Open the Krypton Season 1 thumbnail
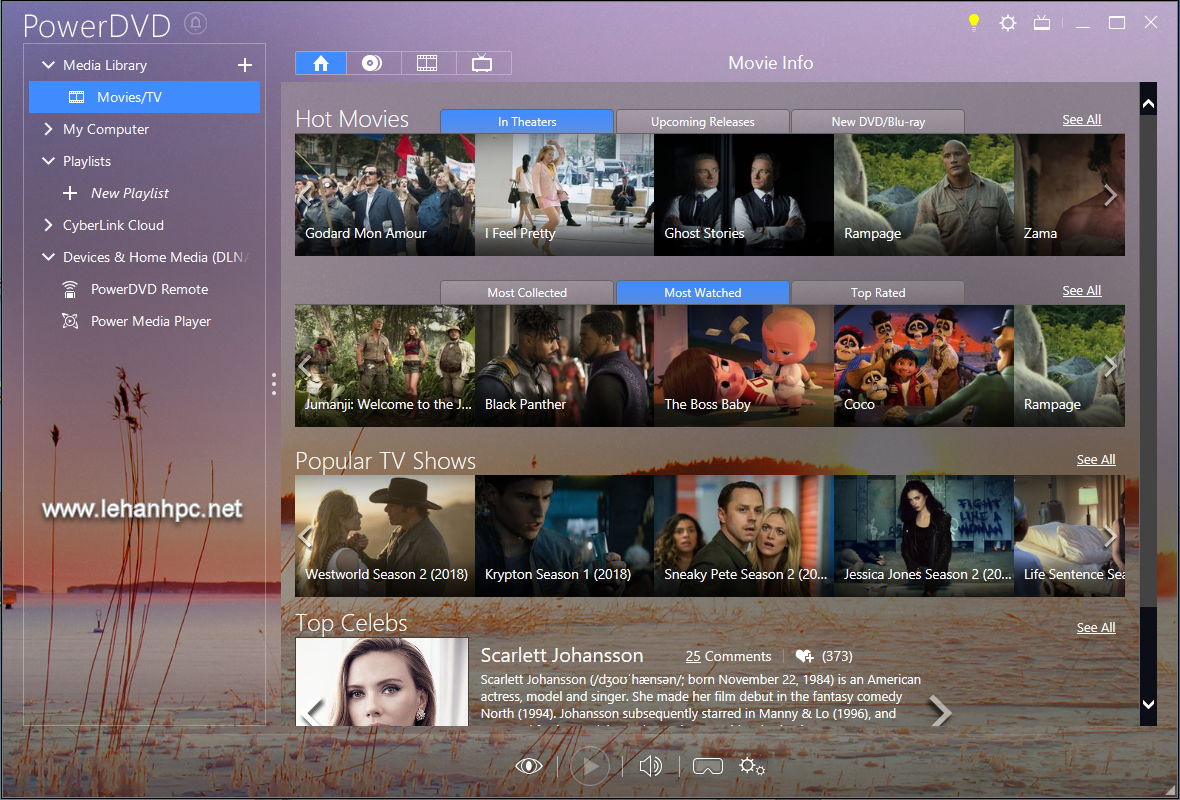 [x=564, y=536]
